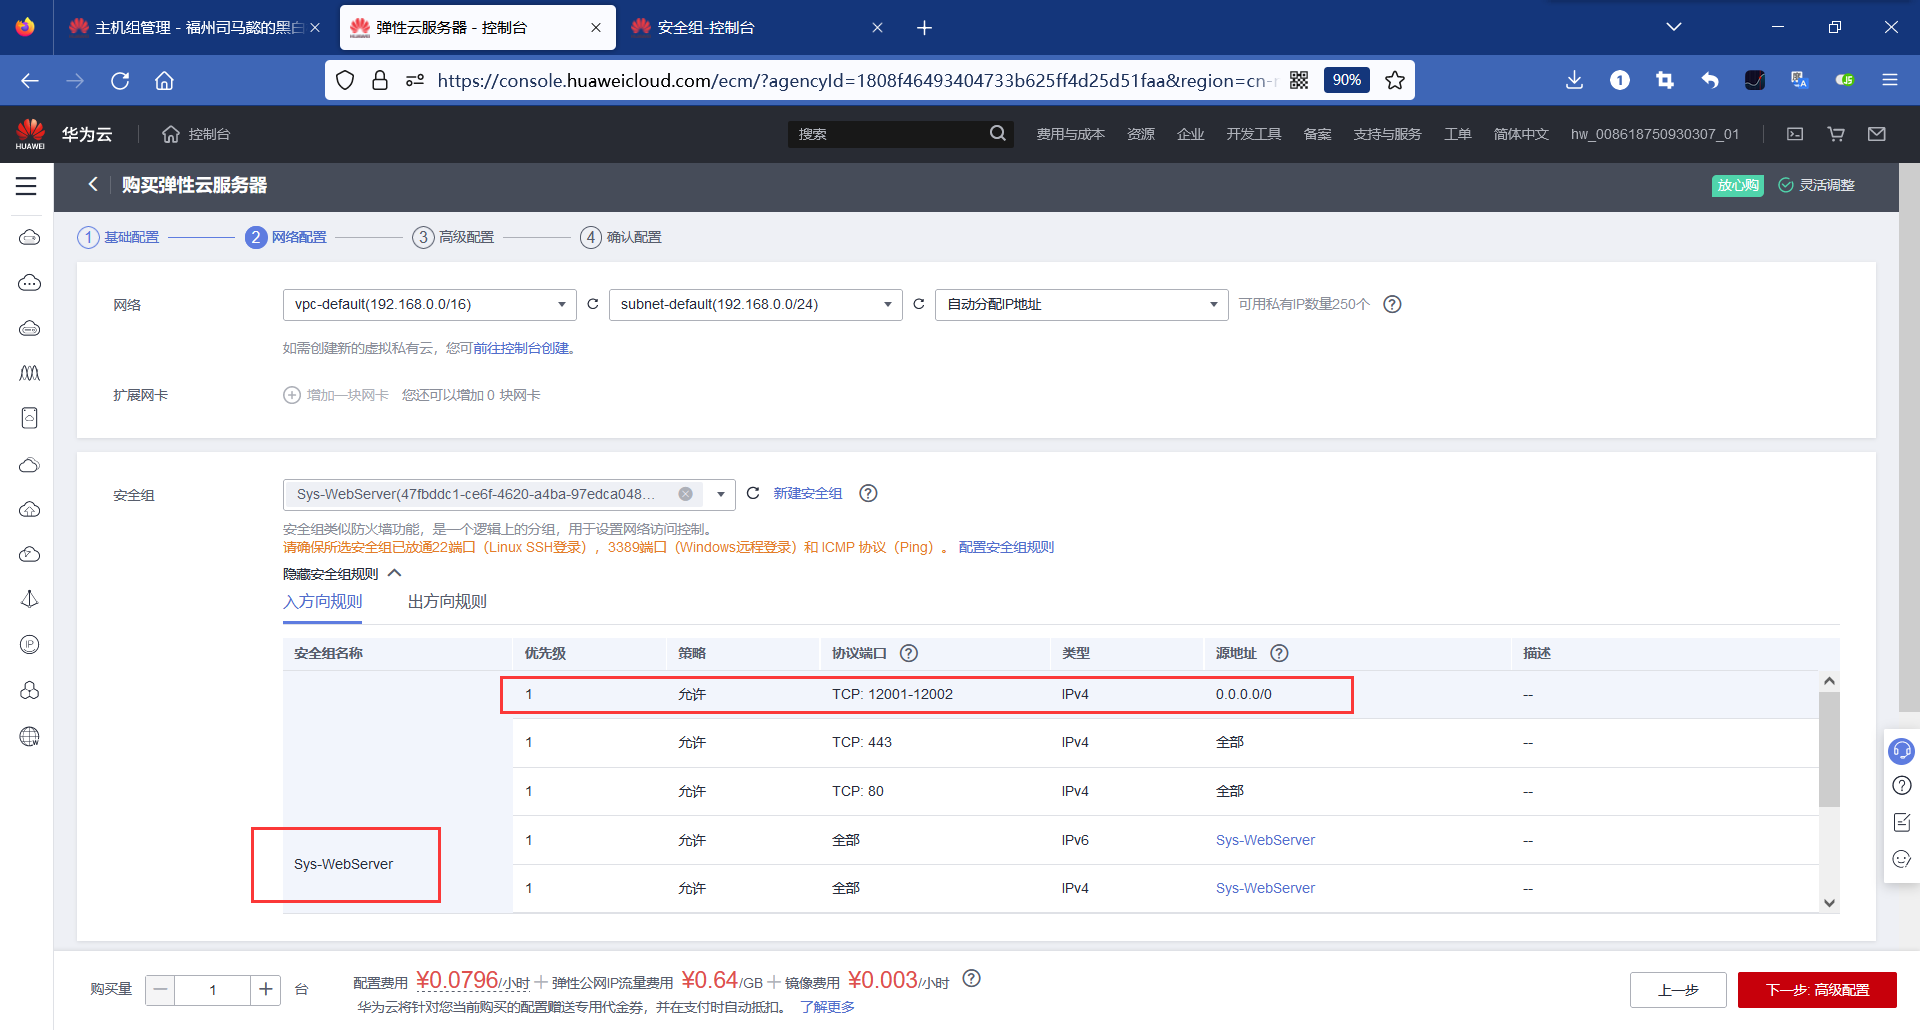Reload the browser page
The image size is (1920, 1030).
point(120,80)
